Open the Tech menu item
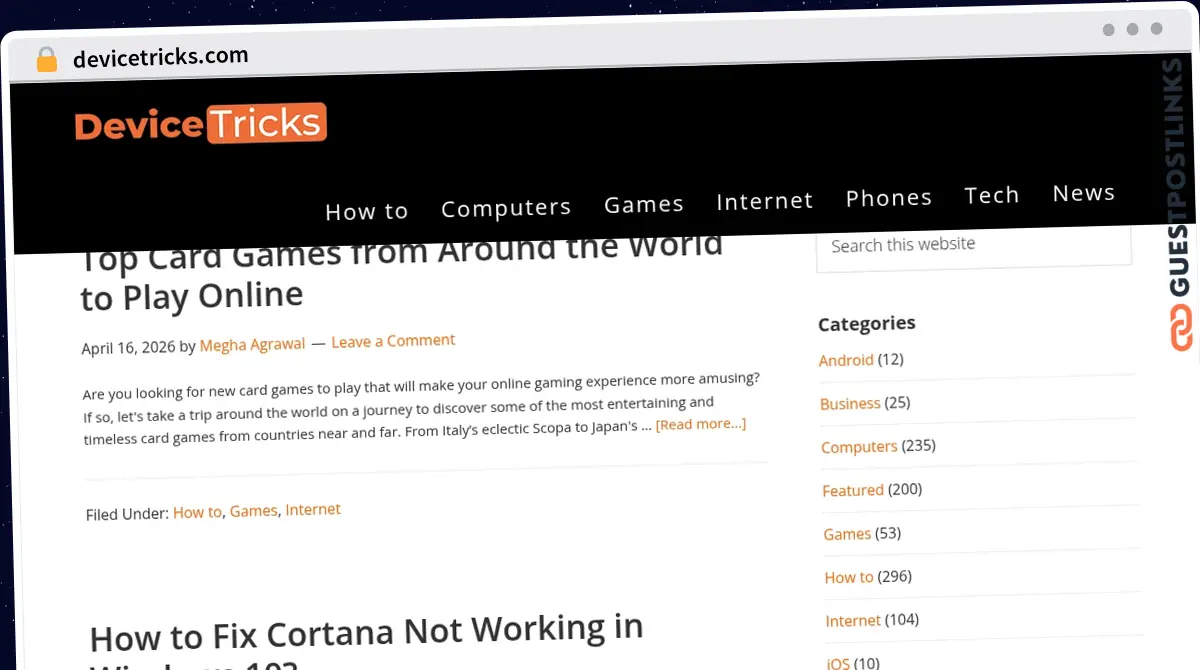 click(x=992, y=195)
